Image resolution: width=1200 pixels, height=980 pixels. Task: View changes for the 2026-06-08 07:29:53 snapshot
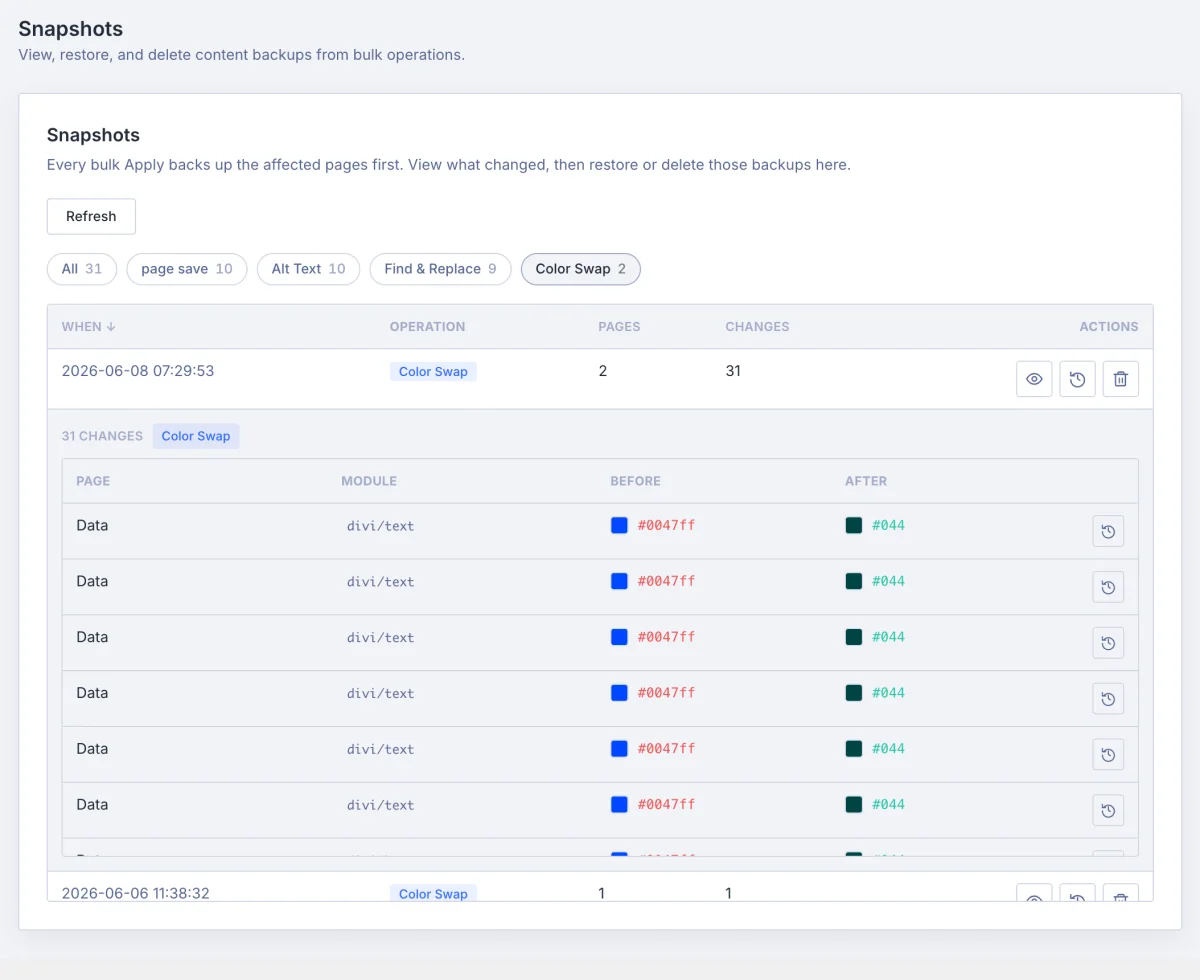pos(1034,379)
